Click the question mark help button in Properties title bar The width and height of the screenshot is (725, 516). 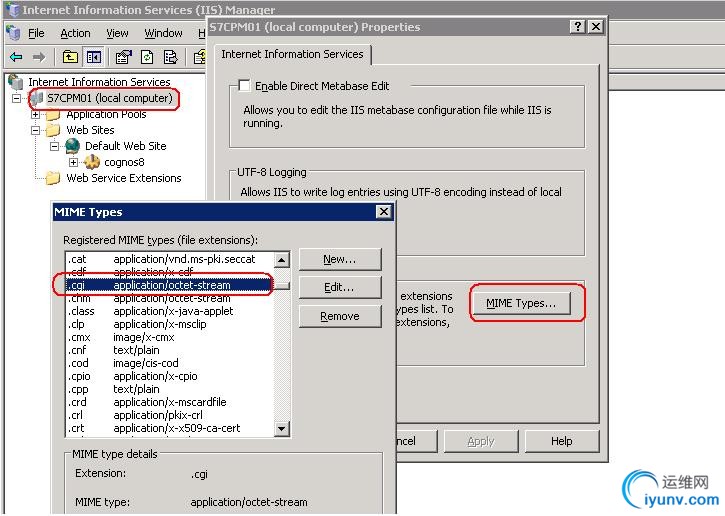(578, 27)
